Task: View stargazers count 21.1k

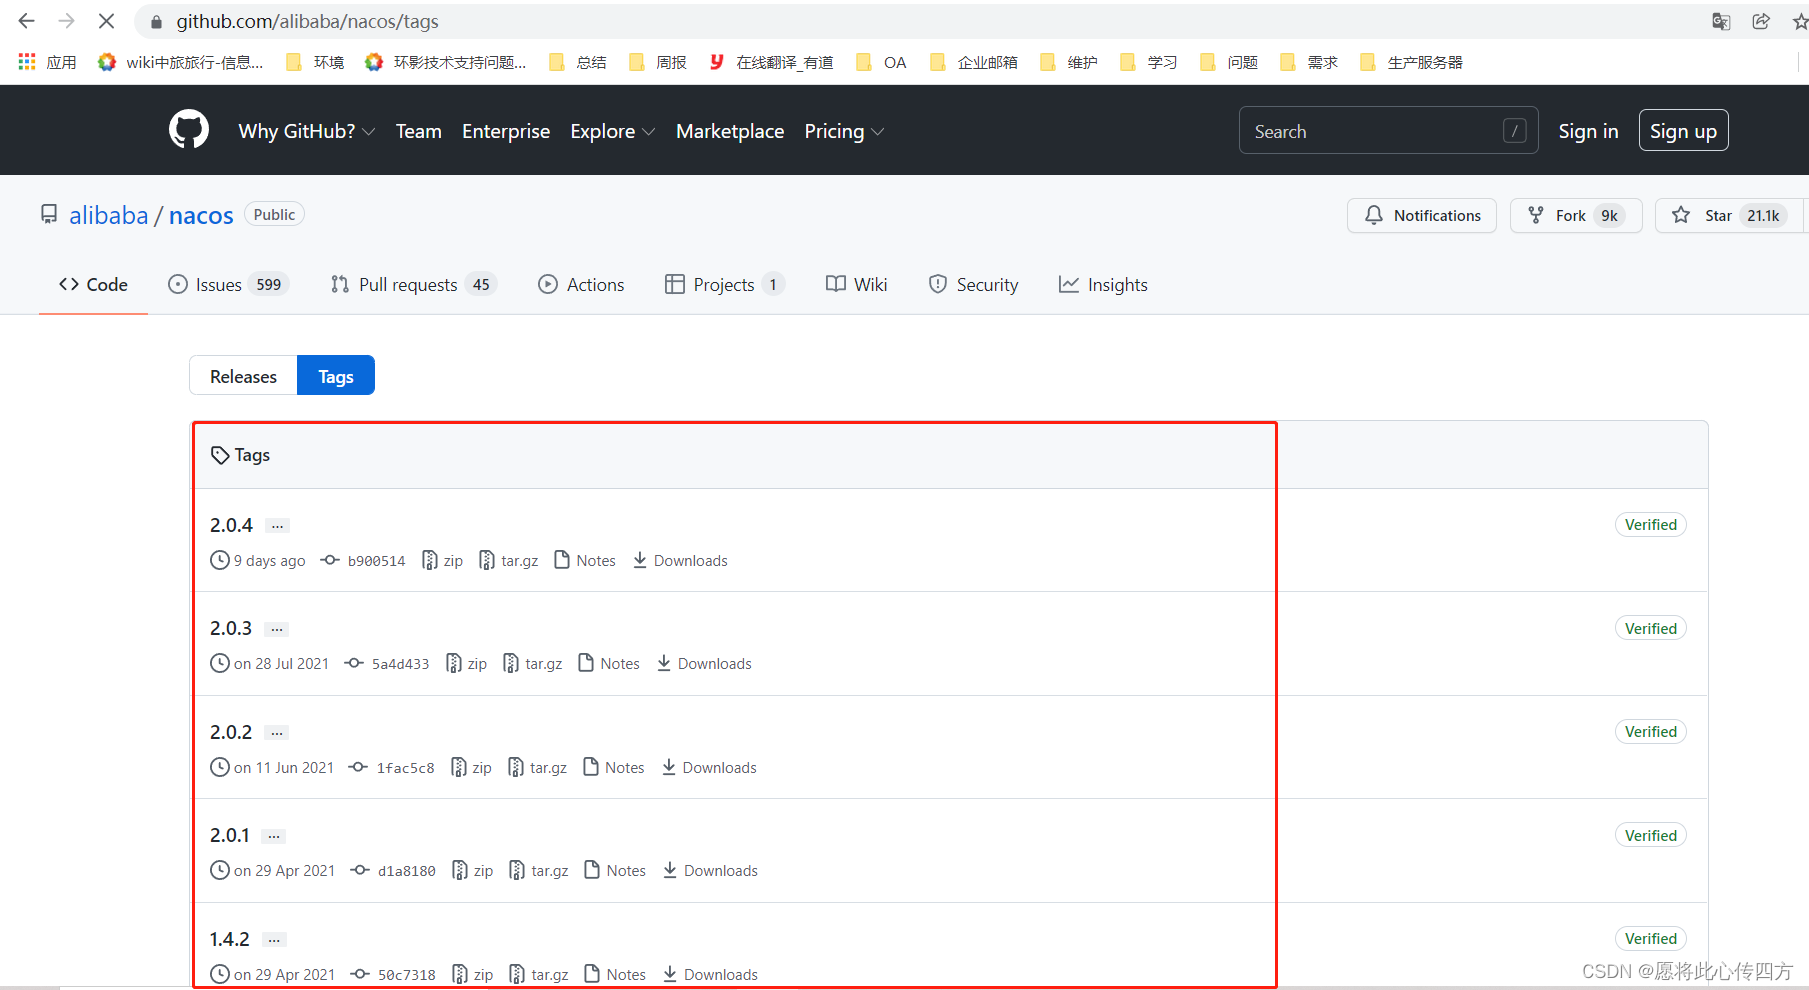Action: click(x=1763, y=215)
